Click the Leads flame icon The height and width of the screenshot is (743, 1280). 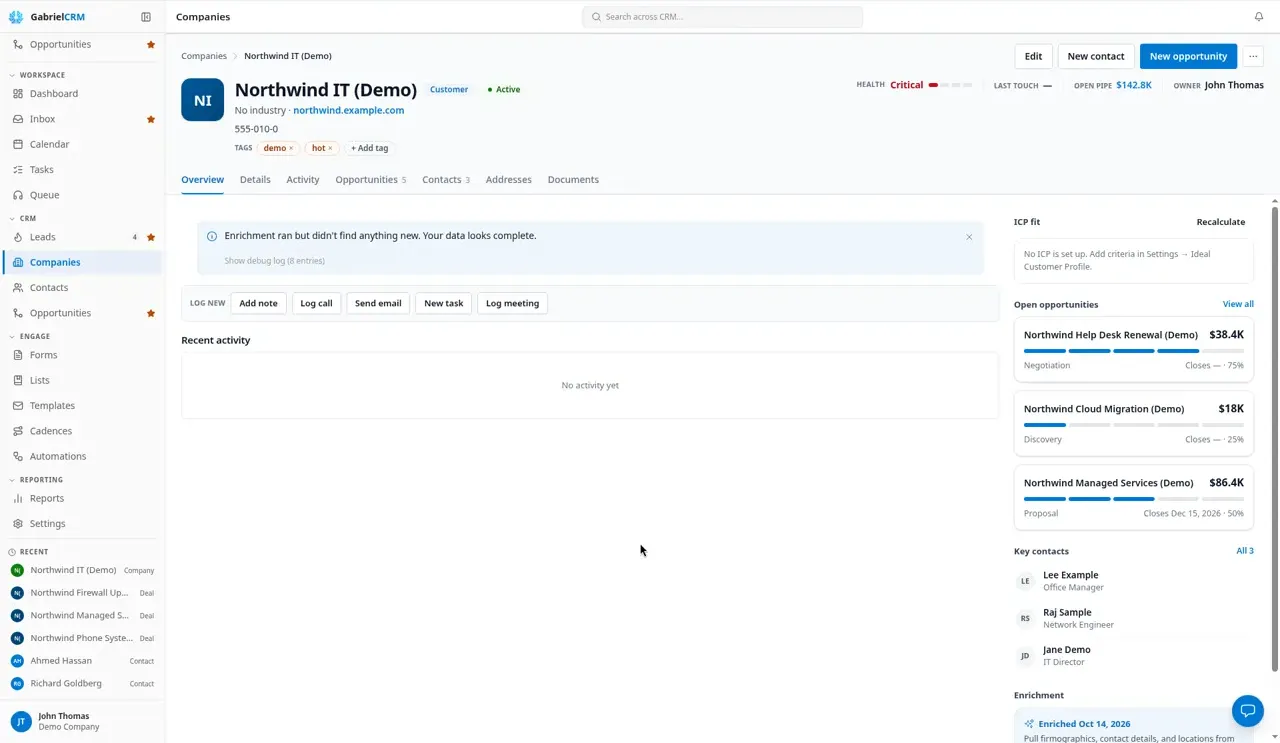18,237
